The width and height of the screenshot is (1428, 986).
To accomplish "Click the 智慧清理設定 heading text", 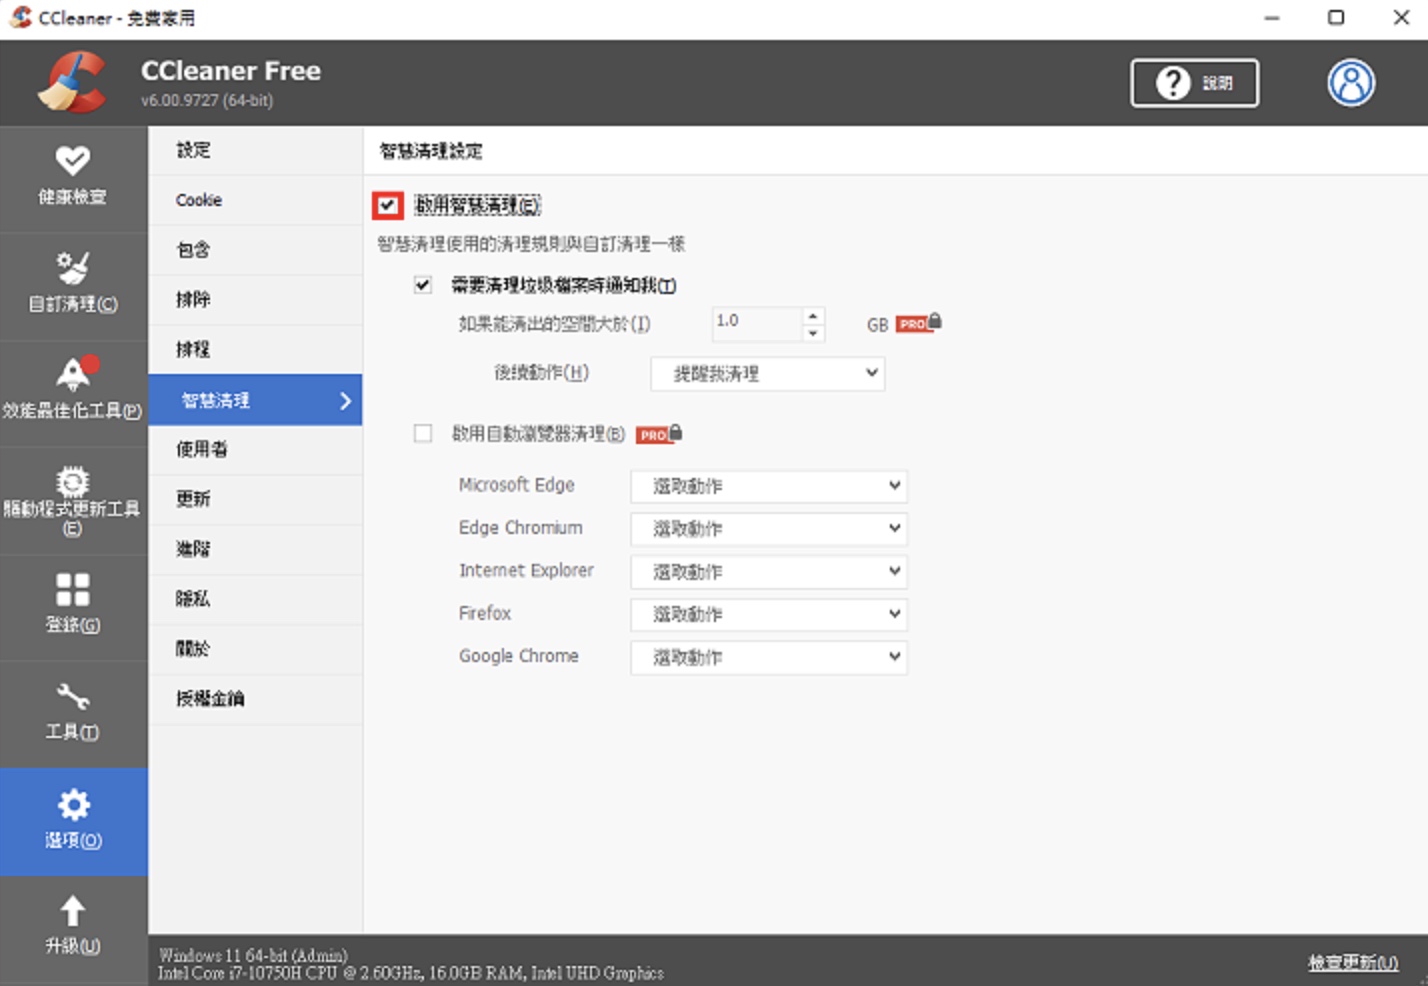I will (x=431, y=151).
